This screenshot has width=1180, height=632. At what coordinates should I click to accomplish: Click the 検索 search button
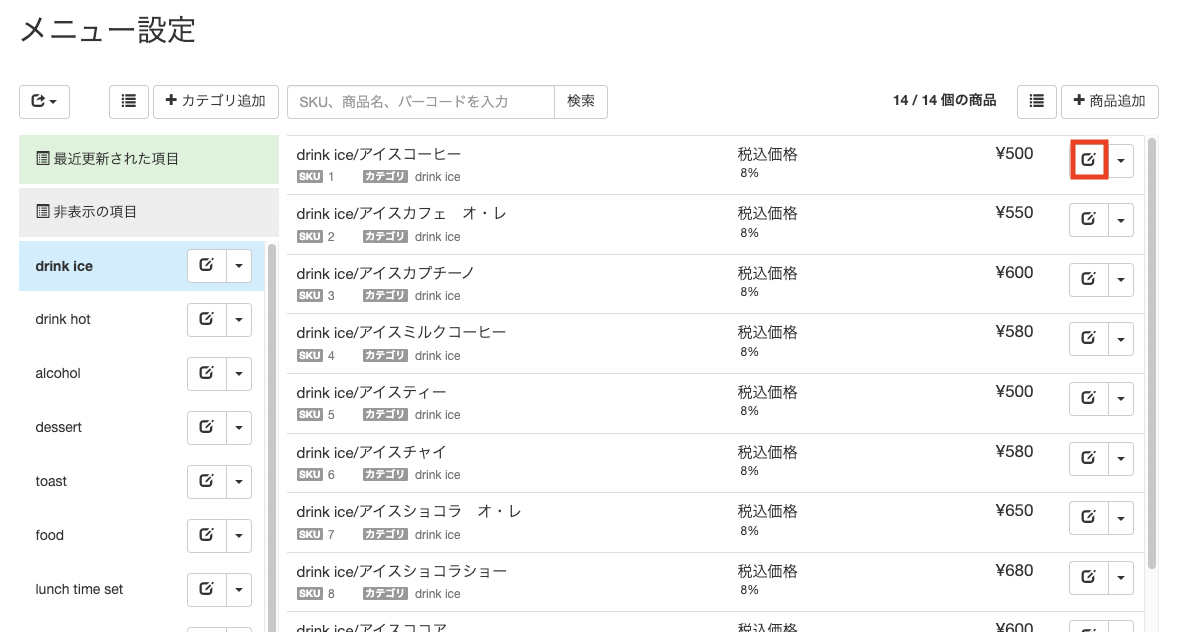(x=581, y=101)
